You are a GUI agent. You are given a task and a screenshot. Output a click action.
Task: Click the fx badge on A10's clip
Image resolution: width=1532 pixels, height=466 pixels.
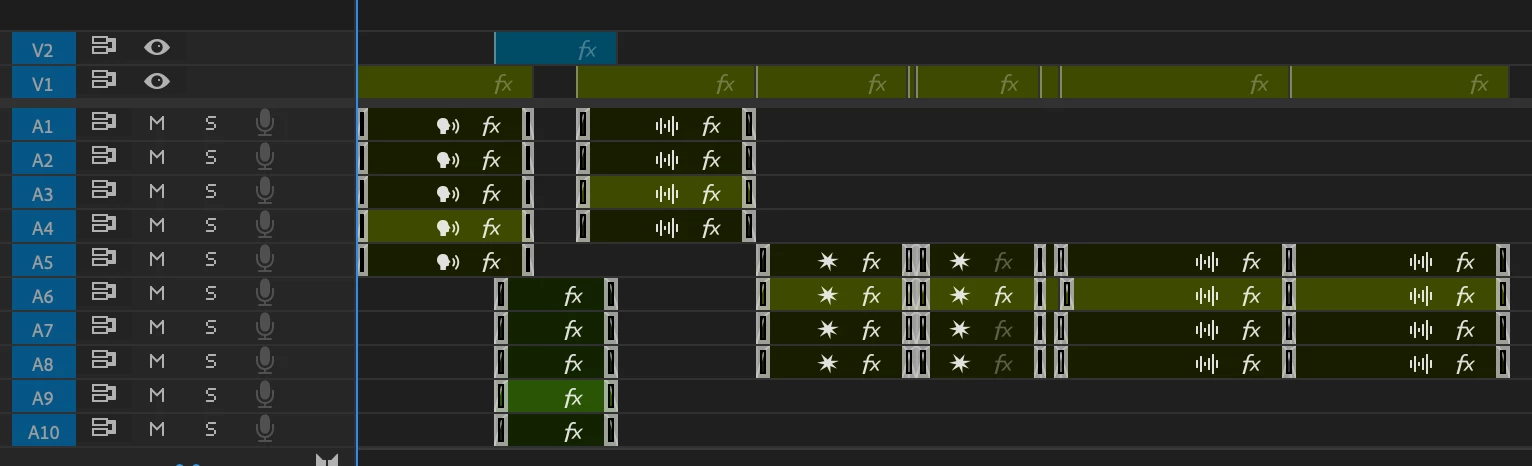click(x=573, y=432)
